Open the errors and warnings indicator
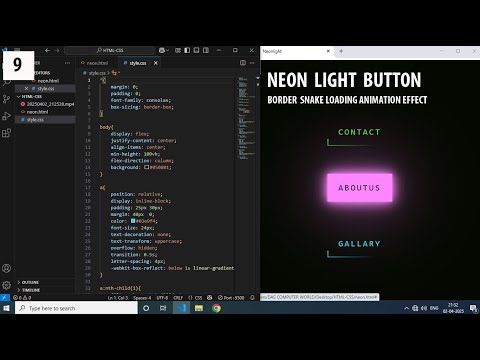Image resolution: width=480 pixels, height=360 pixels. tap(22, 298)
